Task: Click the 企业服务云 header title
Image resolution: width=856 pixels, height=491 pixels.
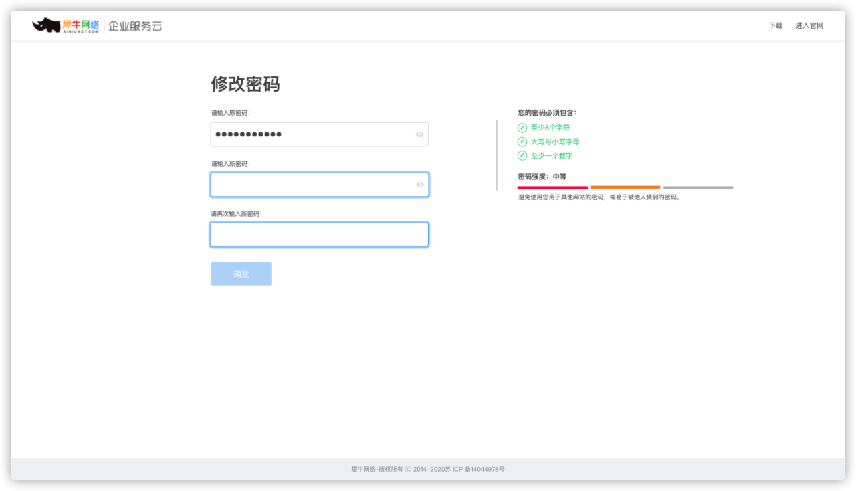Action: coord(135,26)
